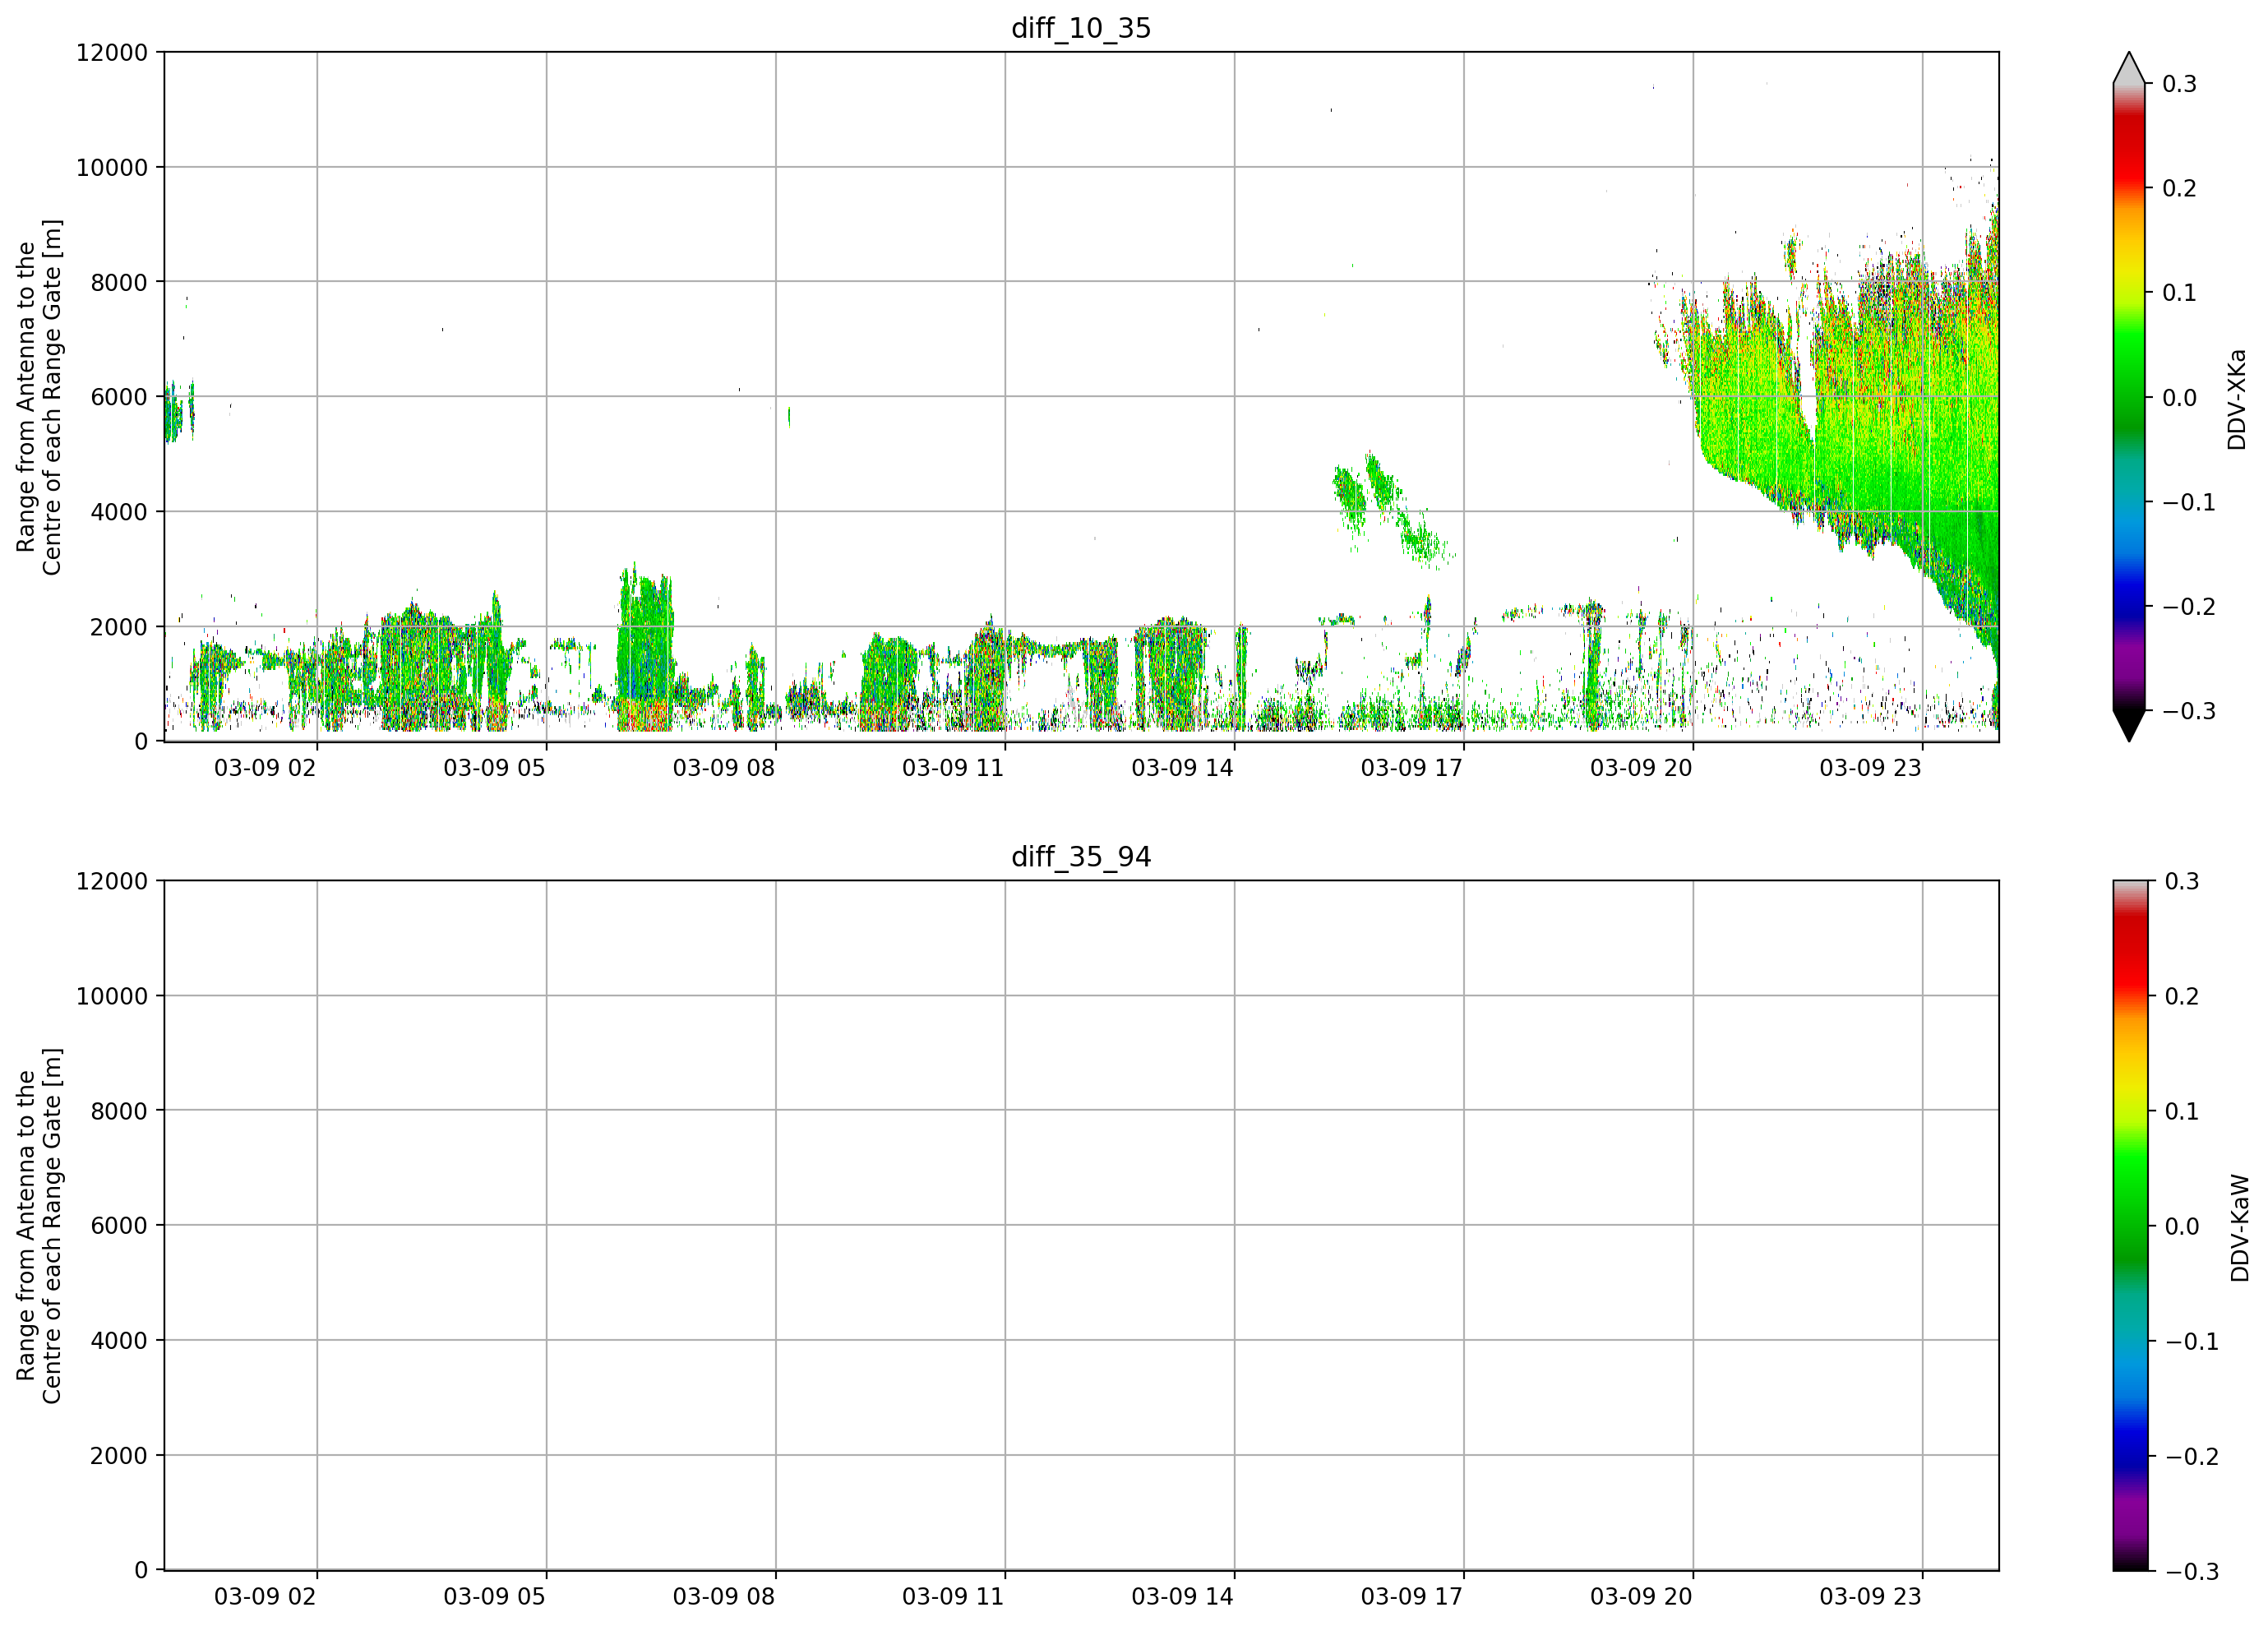The image size is (2268, 1626).
Task: Click the diff_35_94 plot title
Action: point(1081,857)
